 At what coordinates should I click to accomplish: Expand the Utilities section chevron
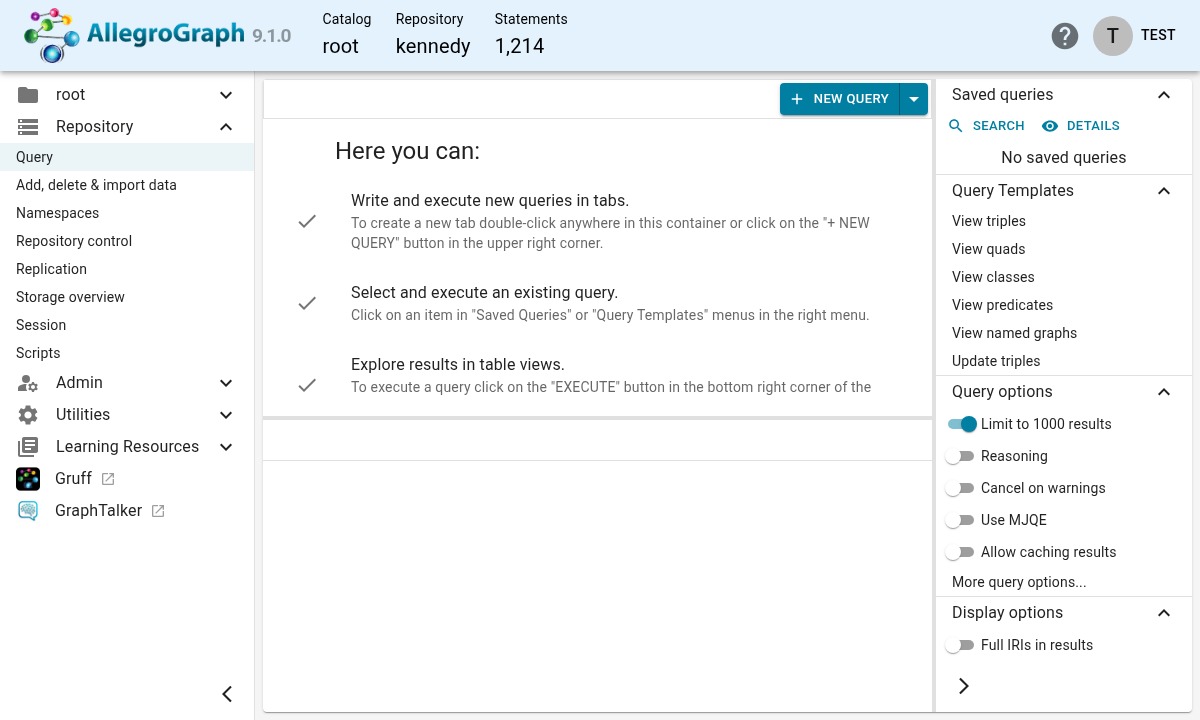coord(226,415)
